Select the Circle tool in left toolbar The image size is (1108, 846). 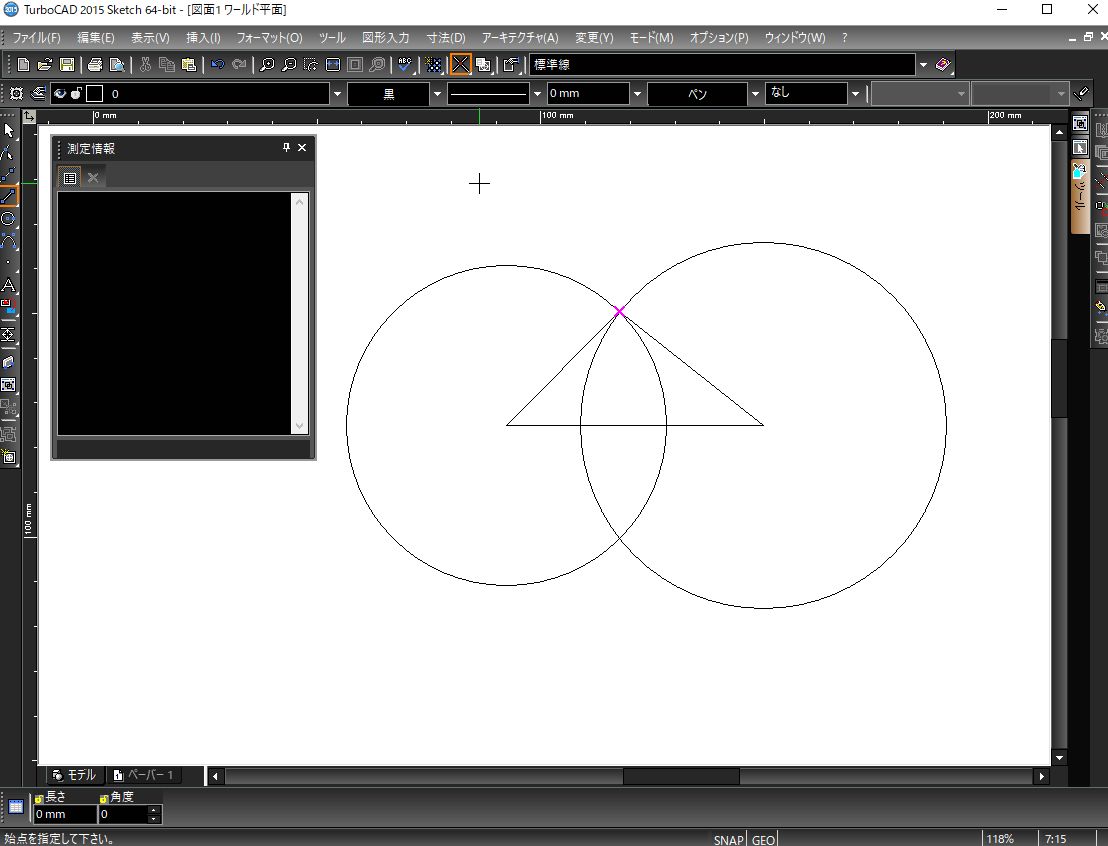8,218
